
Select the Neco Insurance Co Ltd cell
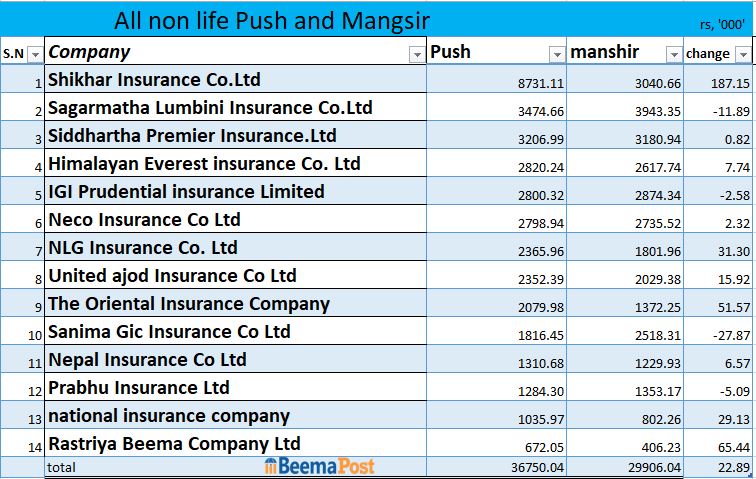(236, 220)
